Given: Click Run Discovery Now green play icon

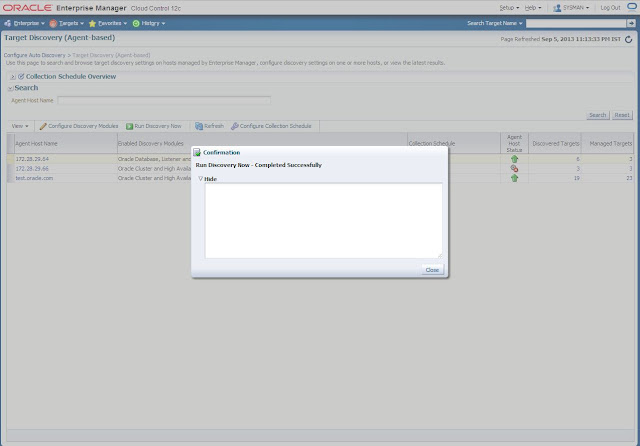Looking at the screenshot, I should point(129,126).
